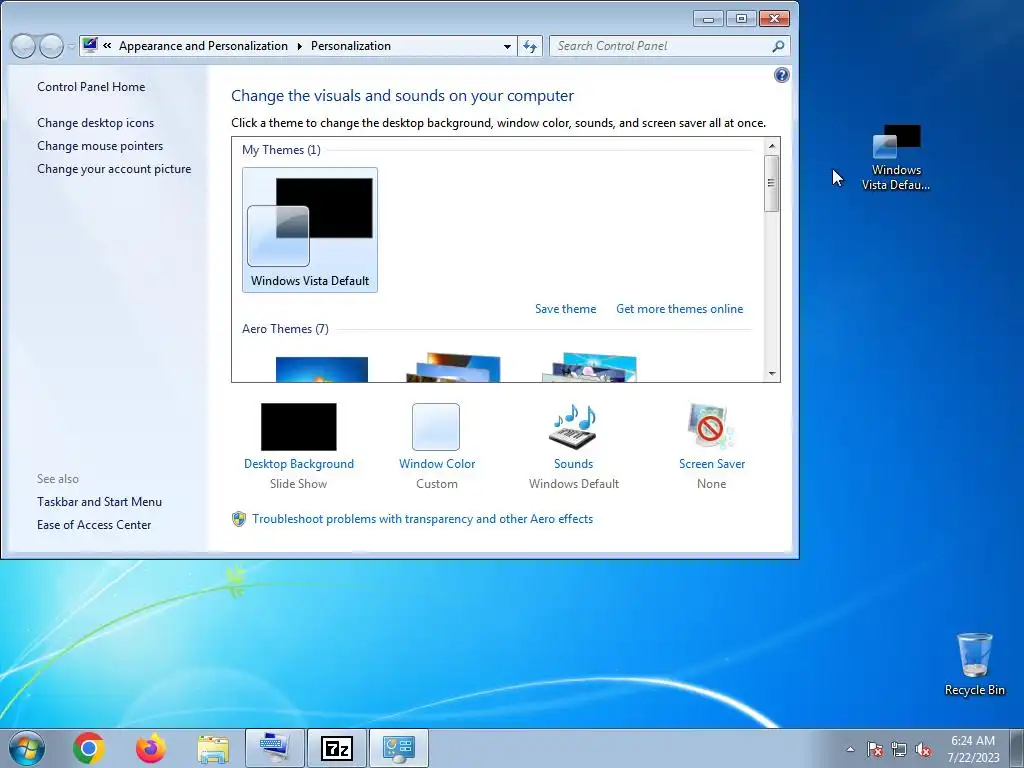Viewport: 1024px width, 768px height.
Task: Open 7-Zip from the taskbar
Action: click(337, 748)
